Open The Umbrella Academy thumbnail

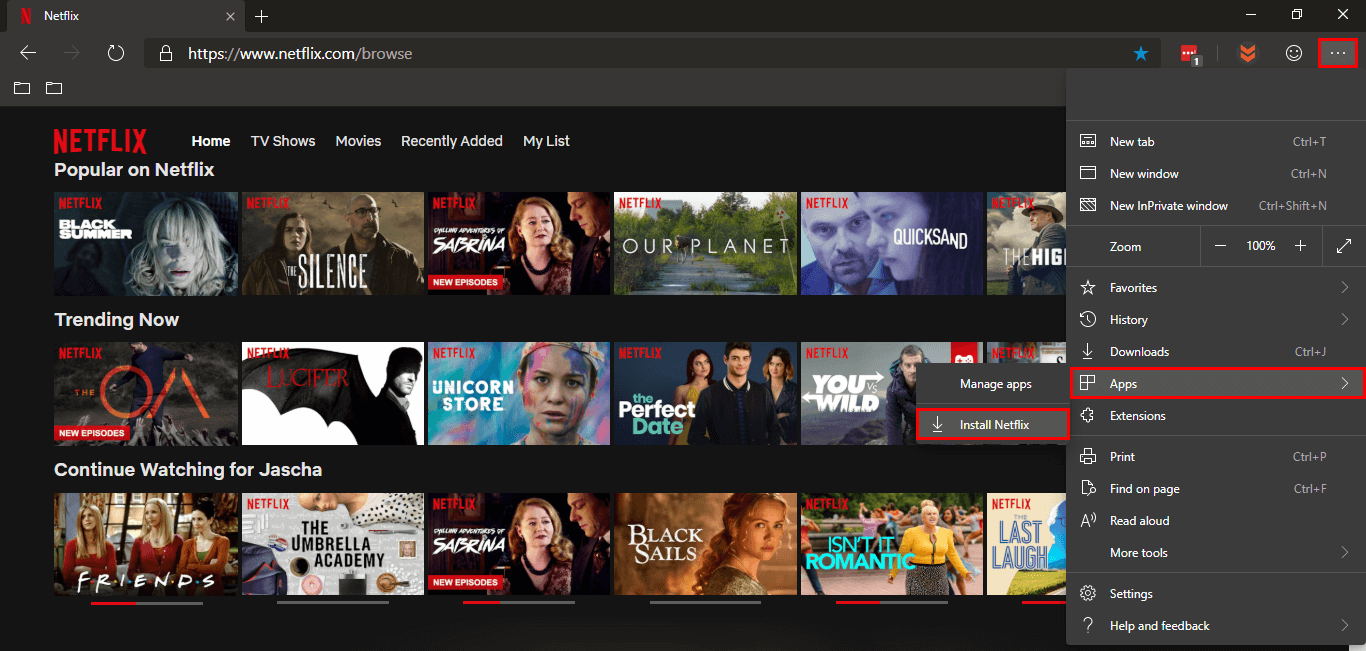[x=333, y=544]
